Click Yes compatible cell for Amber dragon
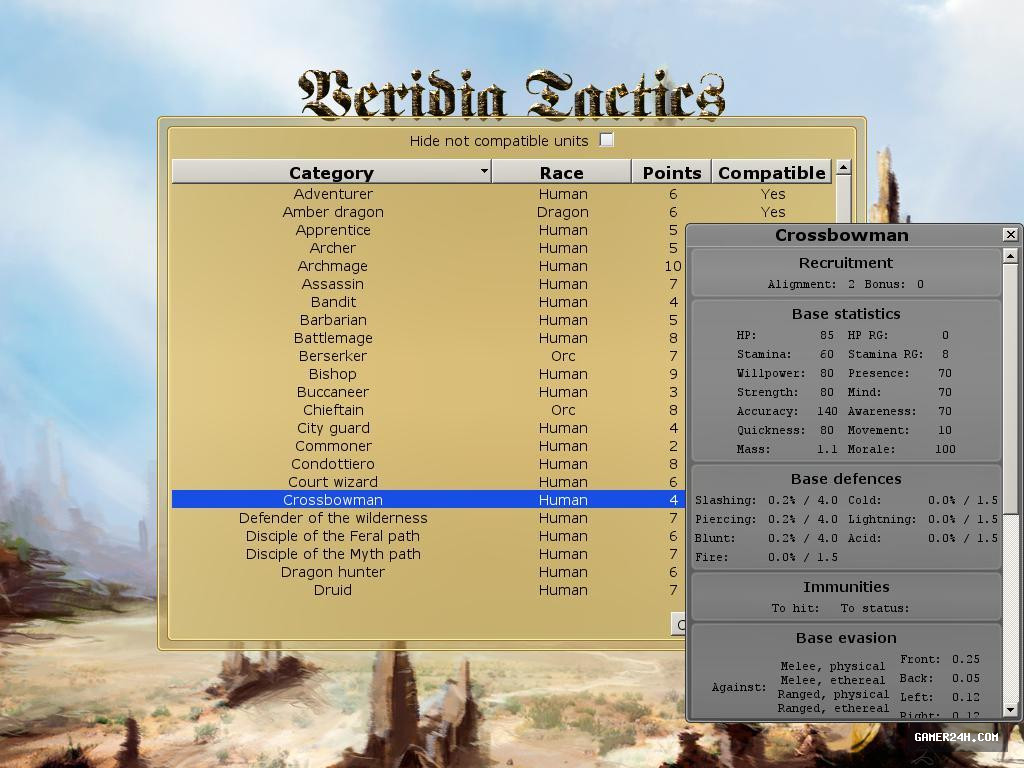Screen dimensions: 1024x768 [x=773, y=212]
